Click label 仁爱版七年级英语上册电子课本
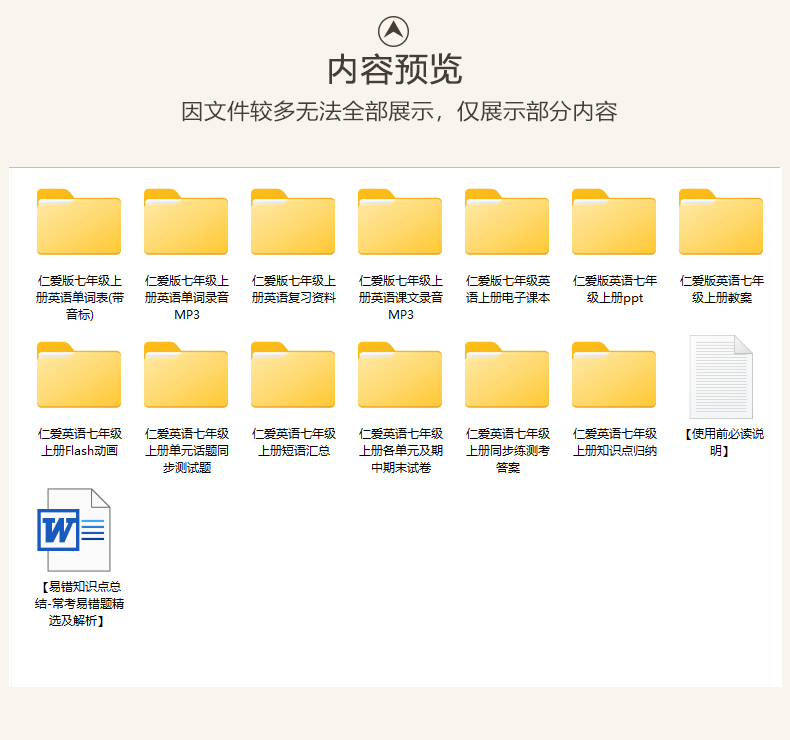Screen dimensions: 790x740 pyautogui.click(x=508, y=289)
